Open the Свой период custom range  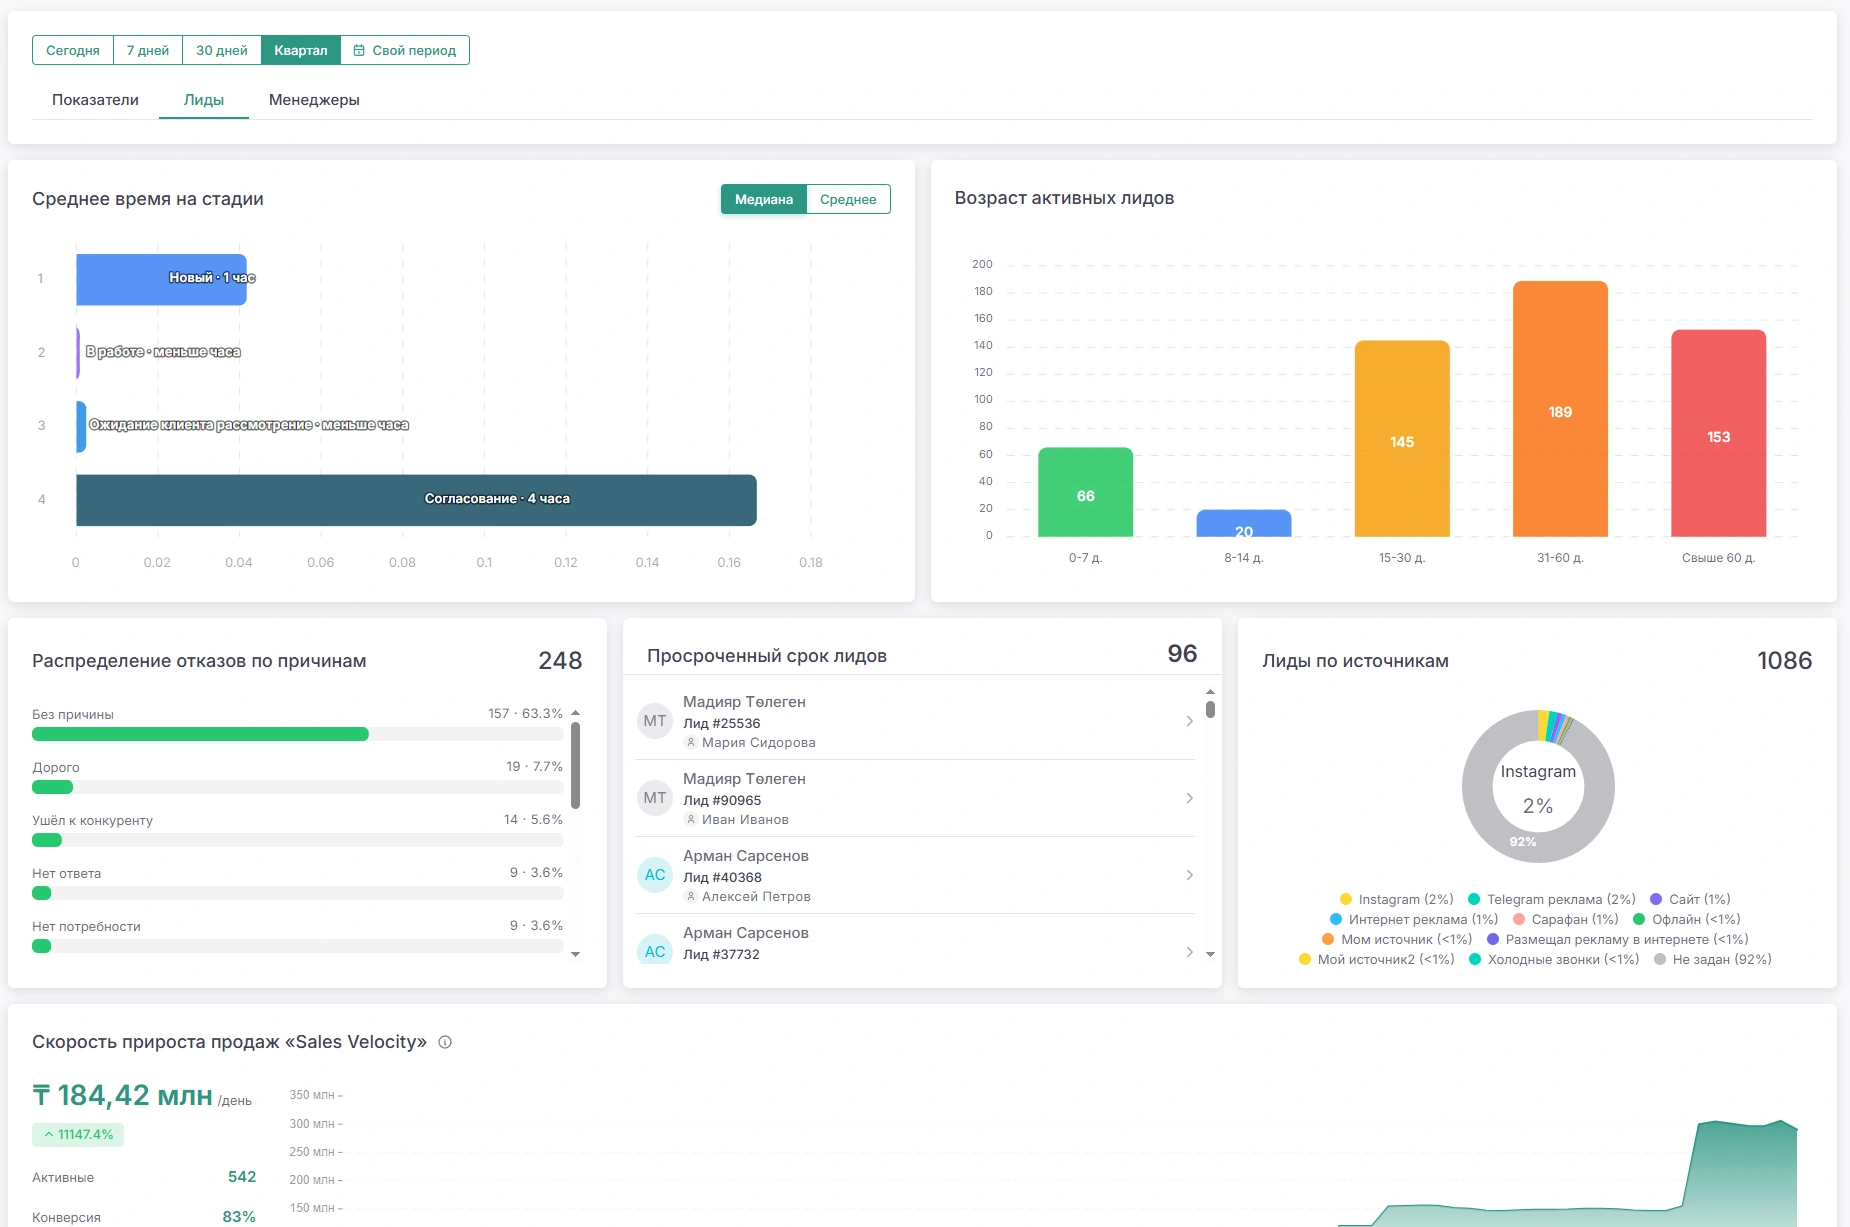tap(405, 50)
